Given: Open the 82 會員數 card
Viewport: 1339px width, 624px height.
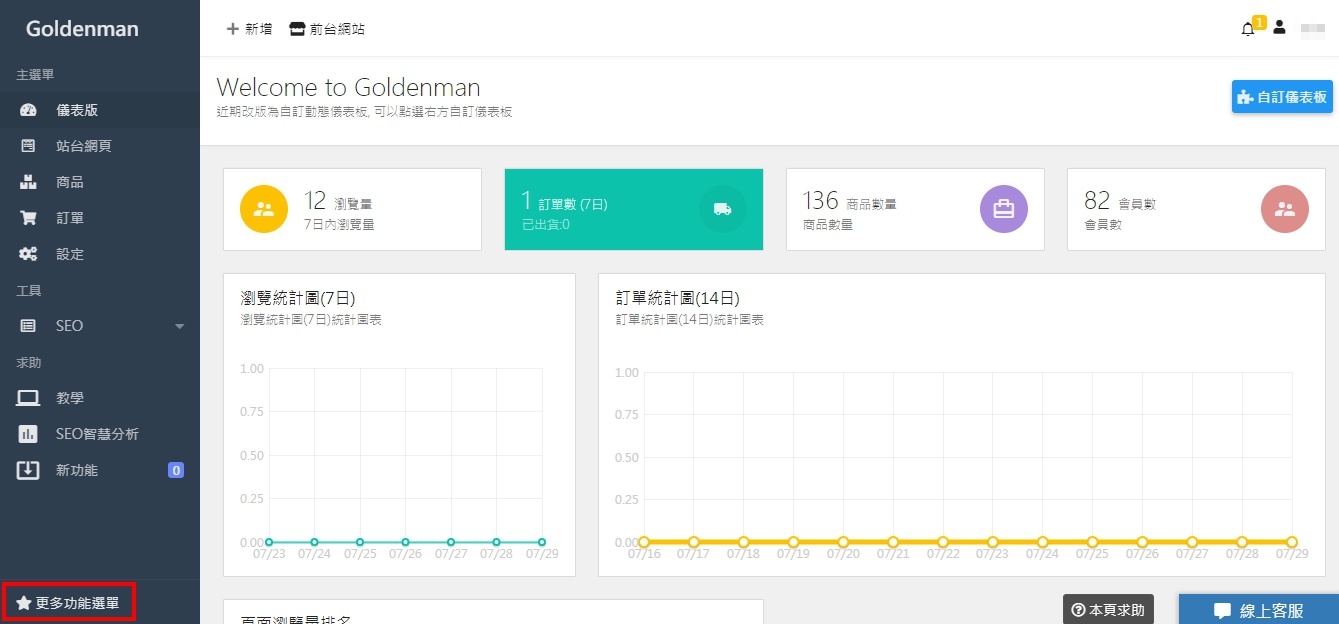Looking at the screenshot, I should (1197, 209).
